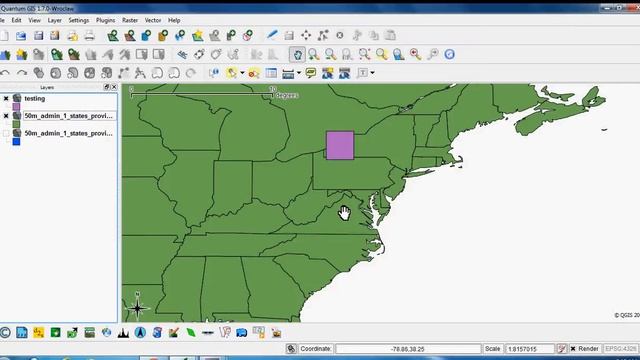Click Zoom to Layer icon
Image resolution: width=640 pixels, height=360 pixels.
(398, 54)
